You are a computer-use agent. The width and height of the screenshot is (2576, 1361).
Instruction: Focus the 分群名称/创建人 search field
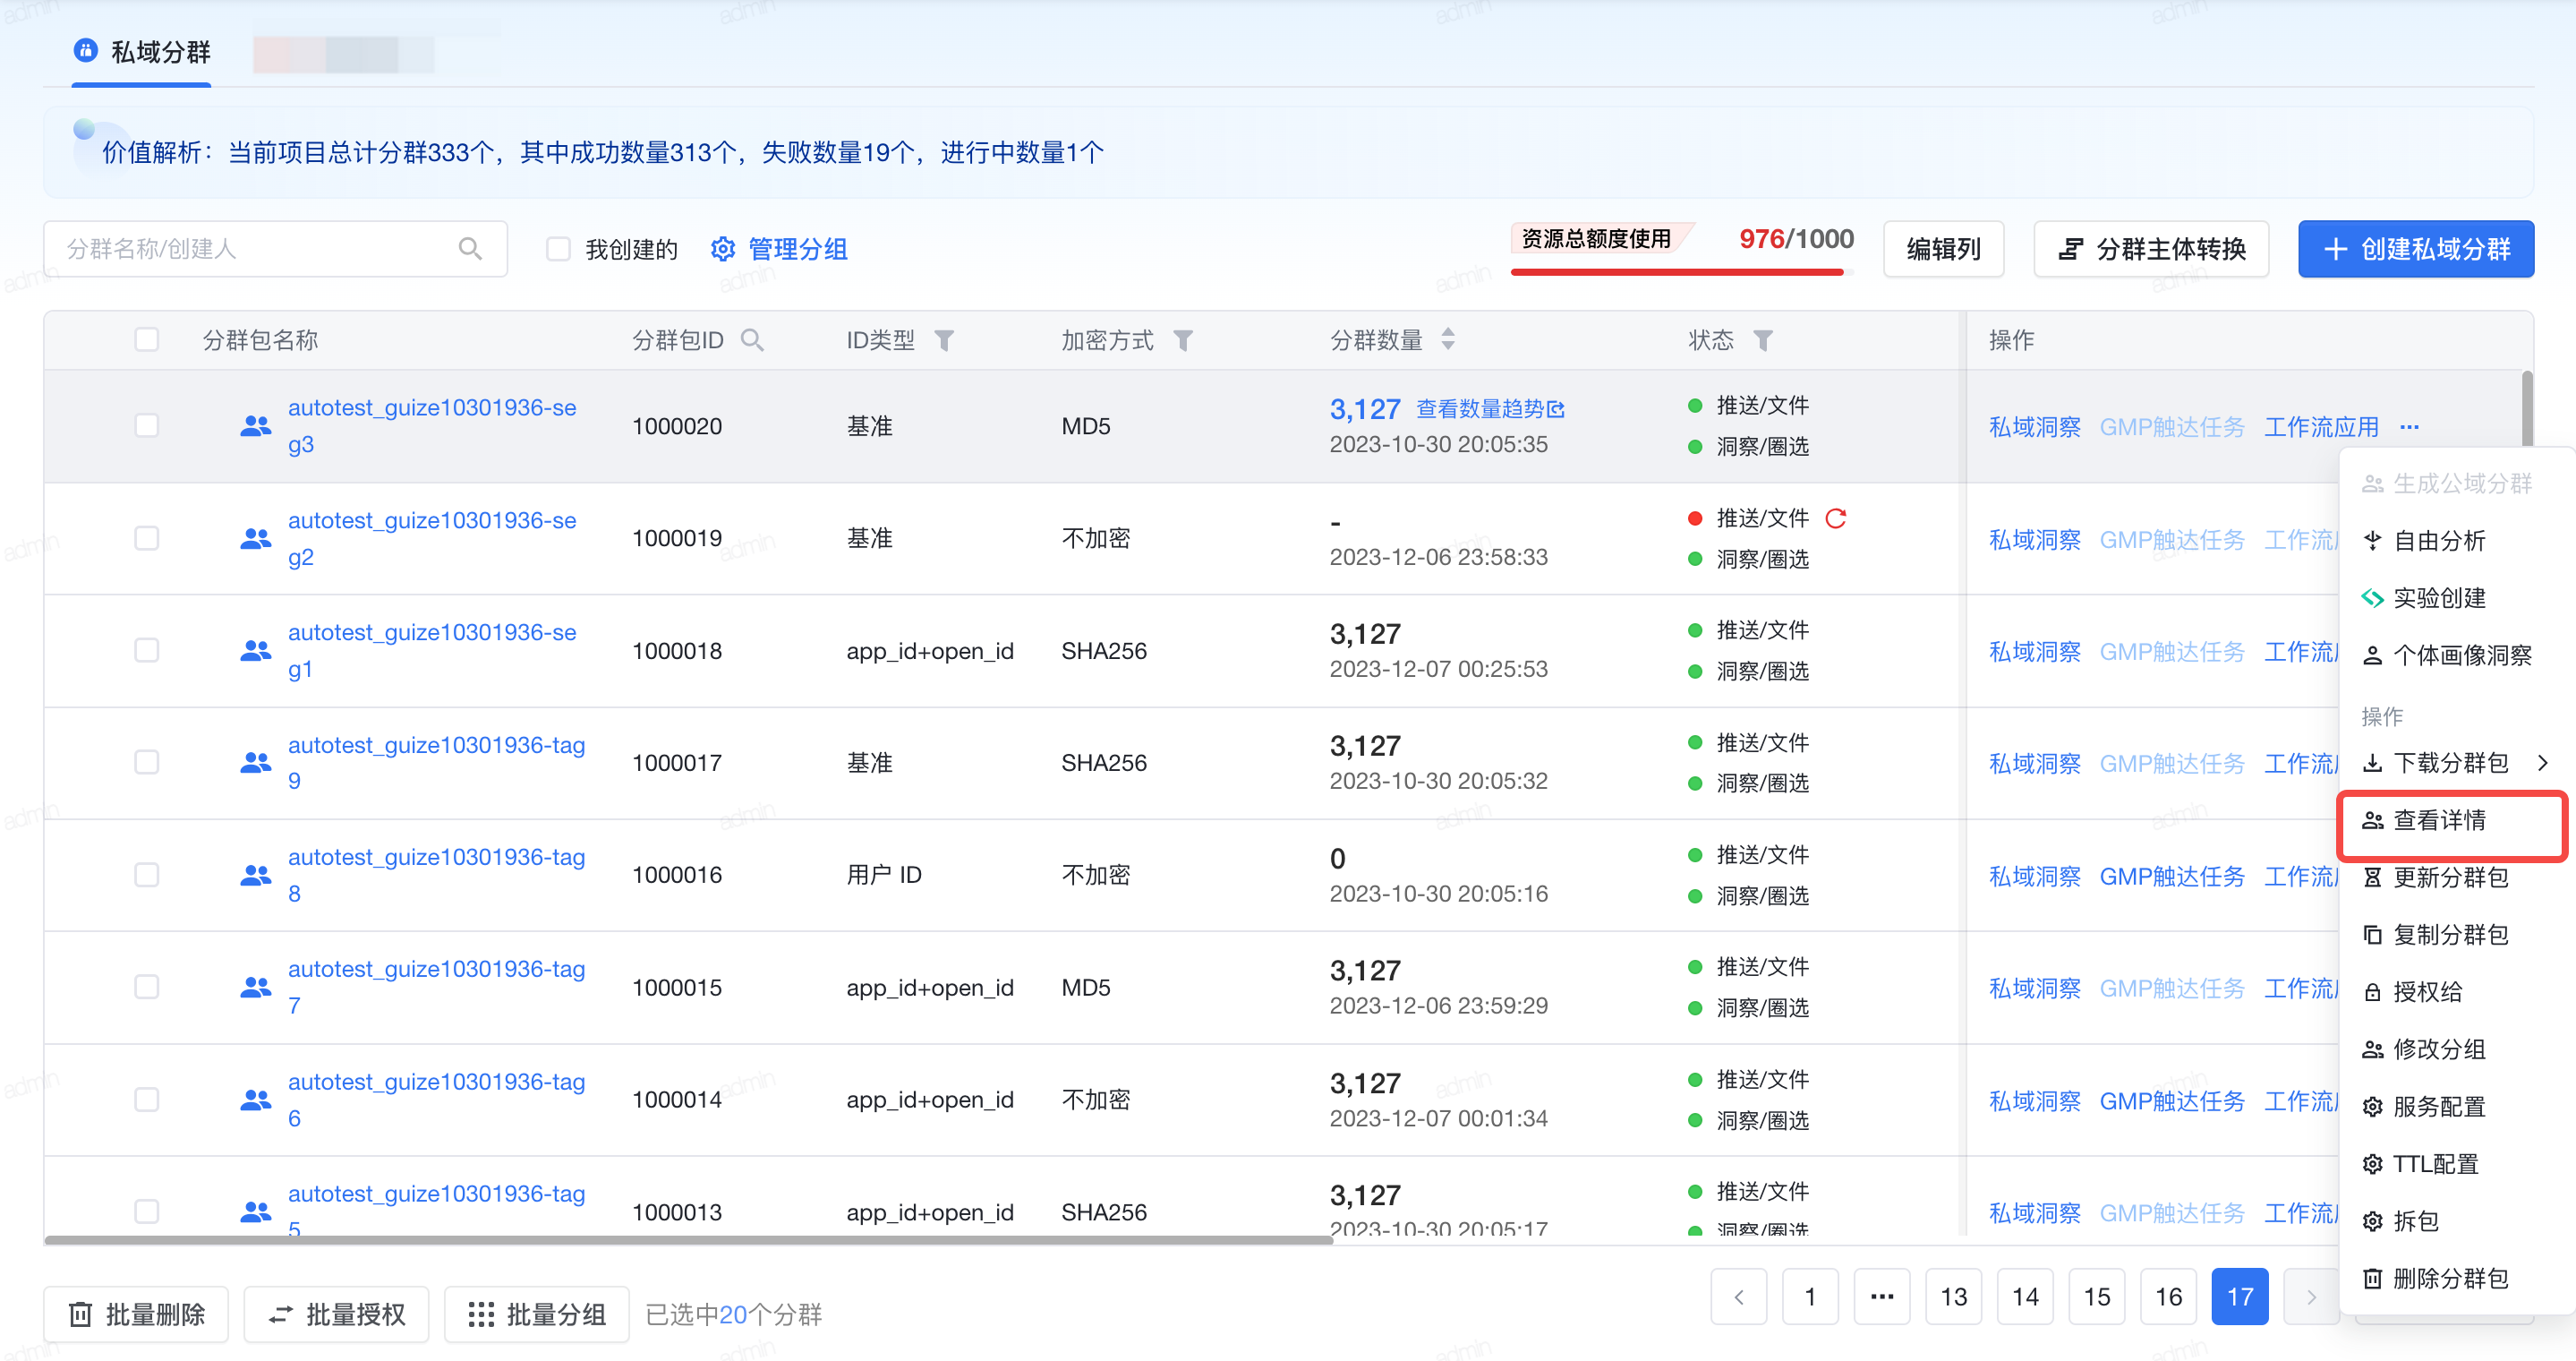point(275,249)
